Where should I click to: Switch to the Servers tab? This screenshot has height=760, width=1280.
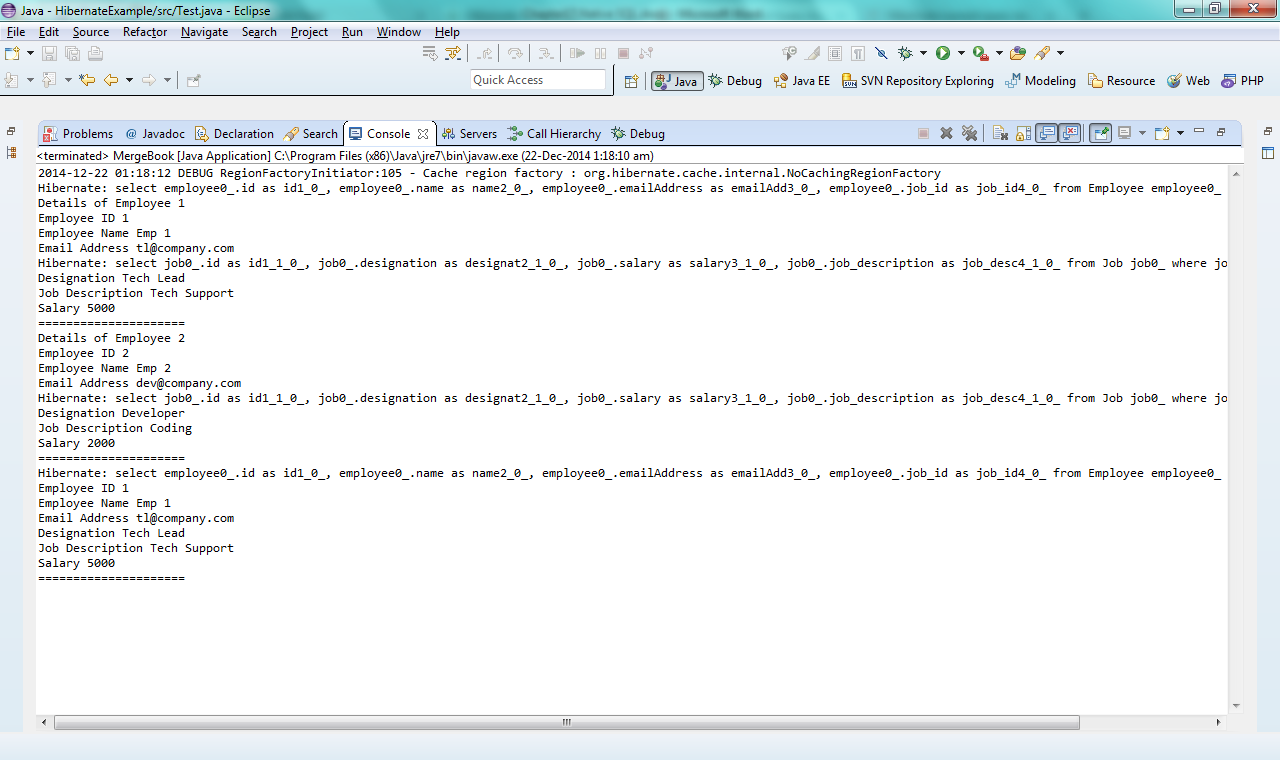click(x=469, y=133)
